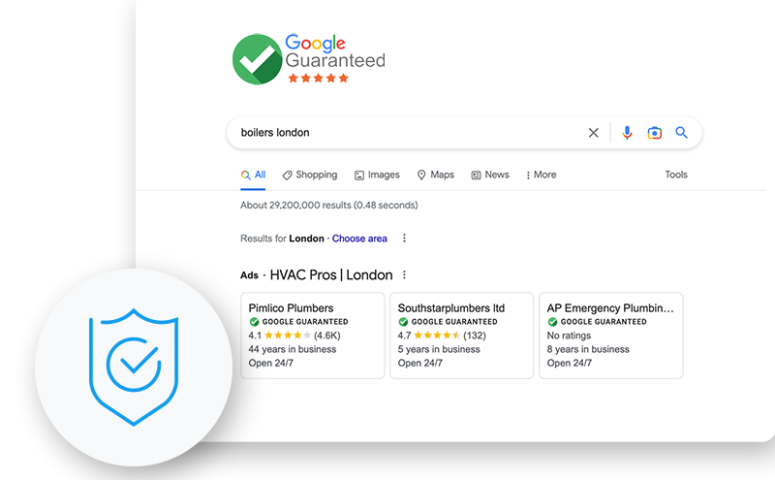Open the Maps tab
The height and width of the screenshot is (480, 775).
[x=435, y=175]
